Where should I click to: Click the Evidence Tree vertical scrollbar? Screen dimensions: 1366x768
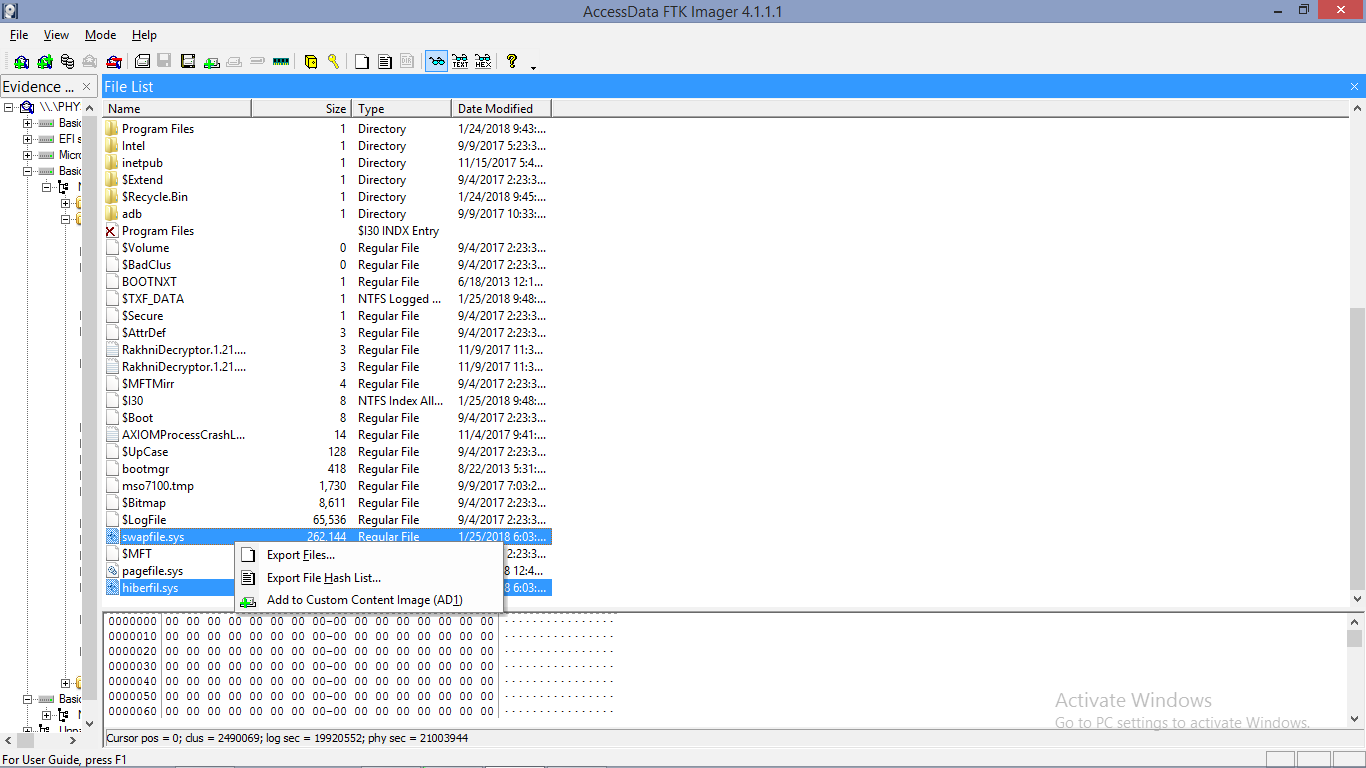point(89,415)
